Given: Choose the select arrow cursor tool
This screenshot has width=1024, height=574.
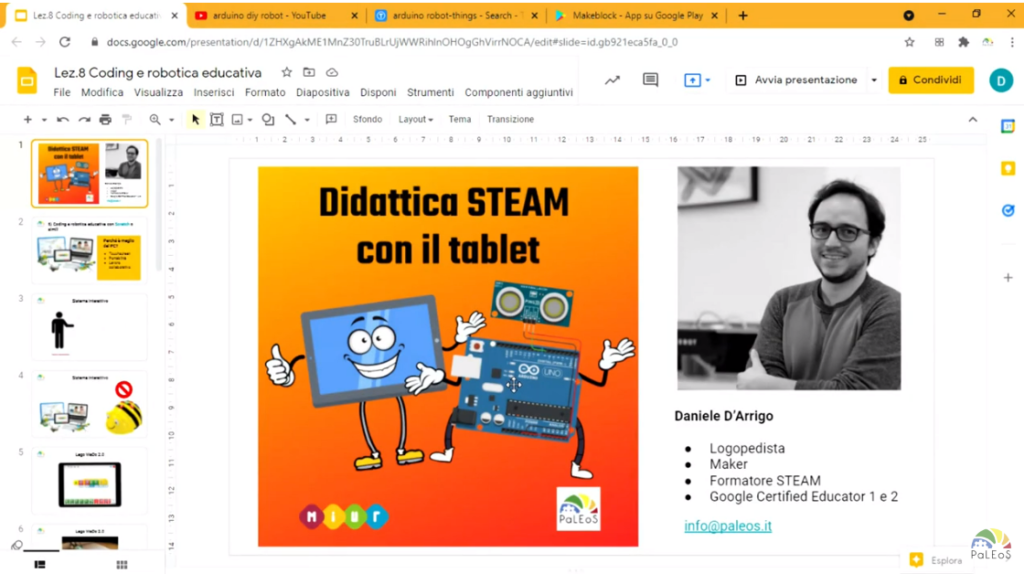Looking at the screenshot, I should click(x=195, y=120).
